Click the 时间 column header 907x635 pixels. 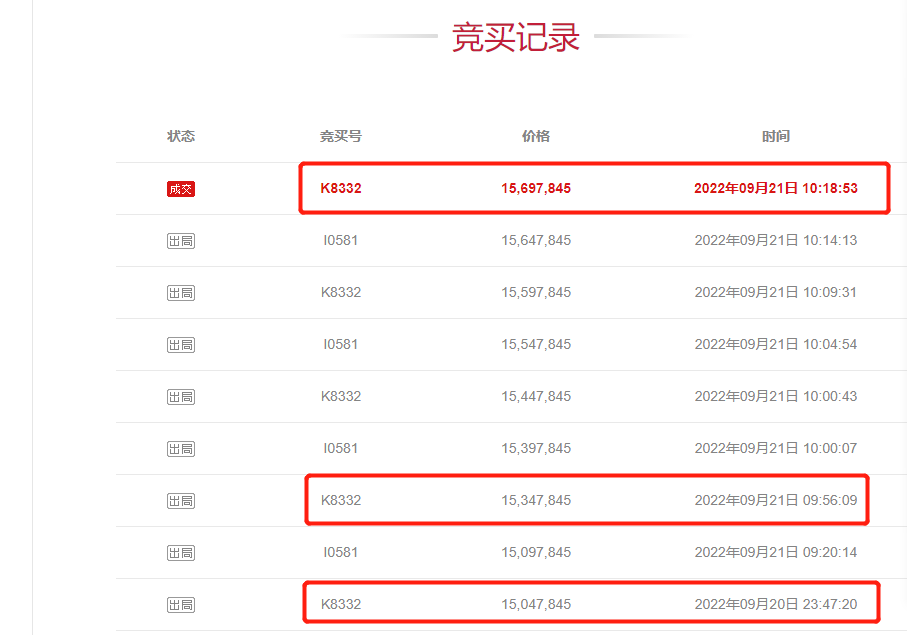pyautogui.click(x=776, y=136)
